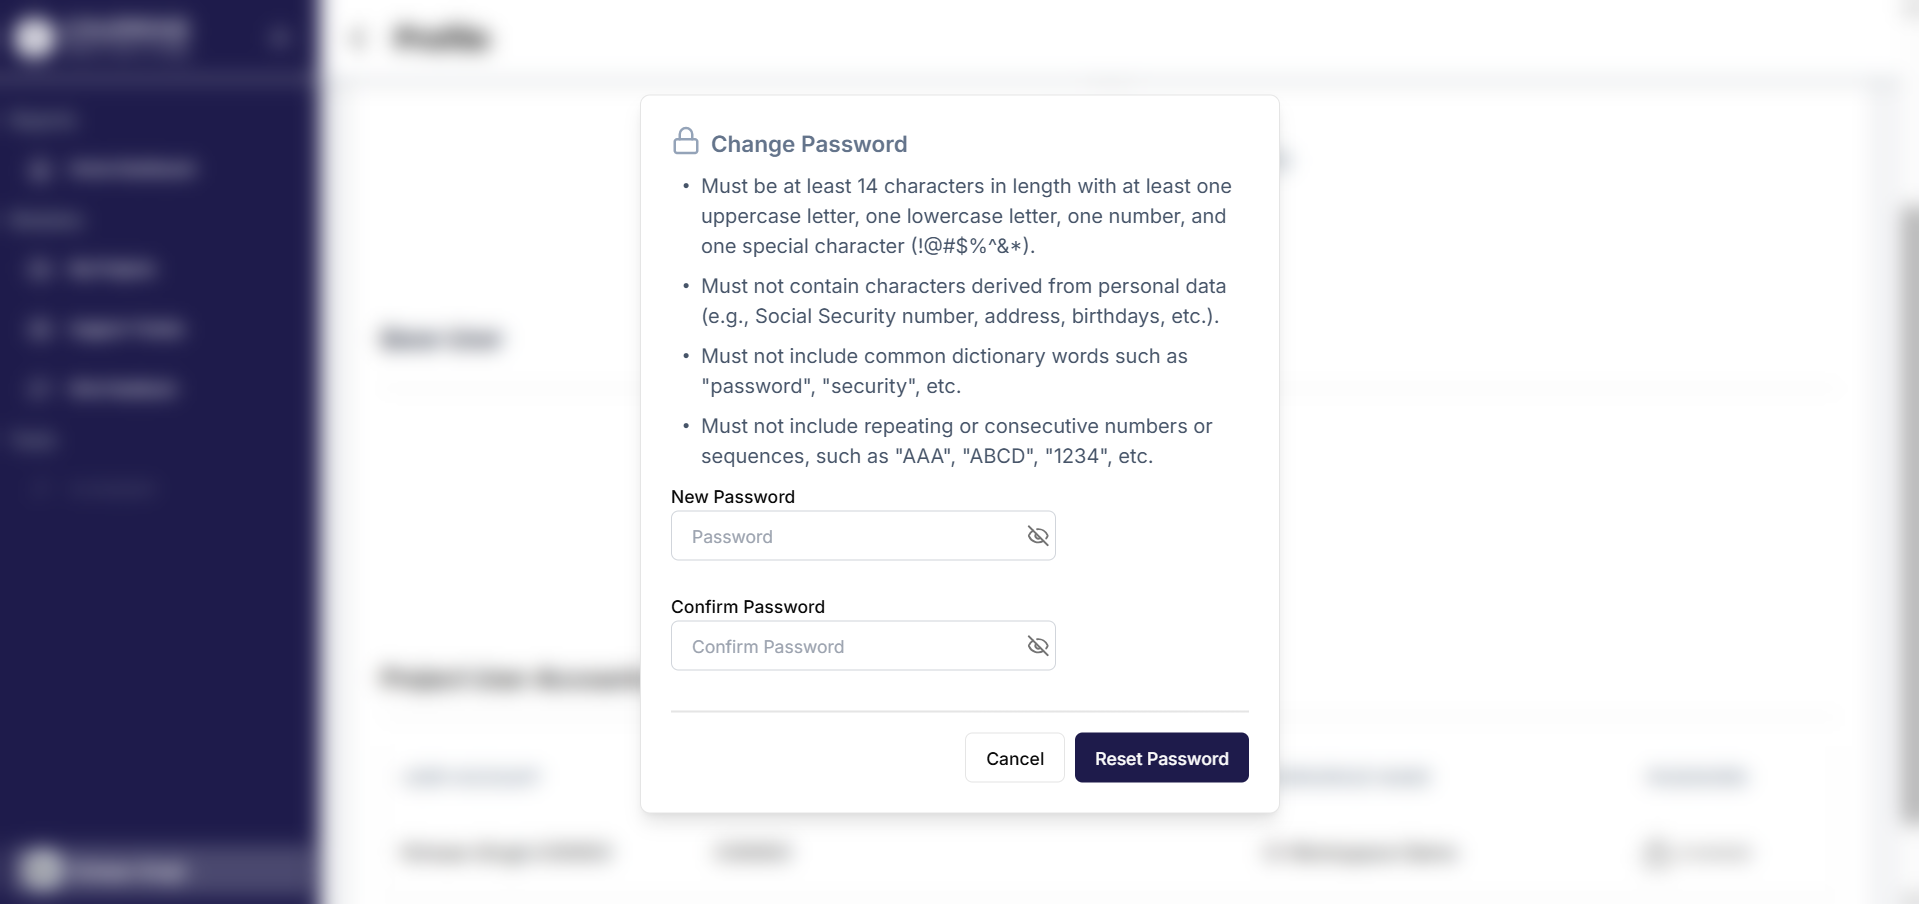Click the first sidebar navigation item's icon
Viewport: 1919px width, 904px height.
click(40, 169)
